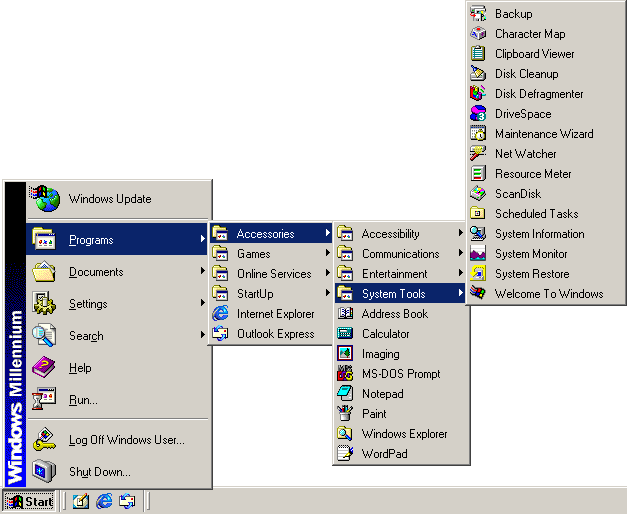The width and height of the screenshot is (627, 514).
Task: Click the Maintenance Wizard icon
Action: point(478,134)
